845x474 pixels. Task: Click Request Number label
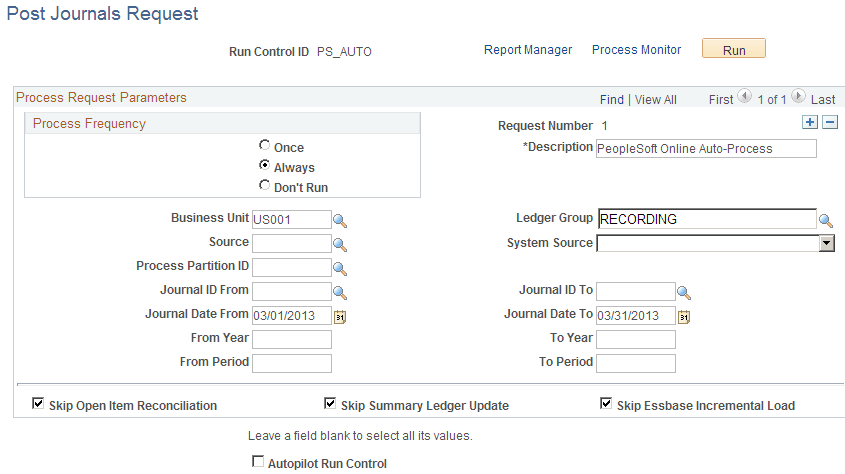coord(545,126)
